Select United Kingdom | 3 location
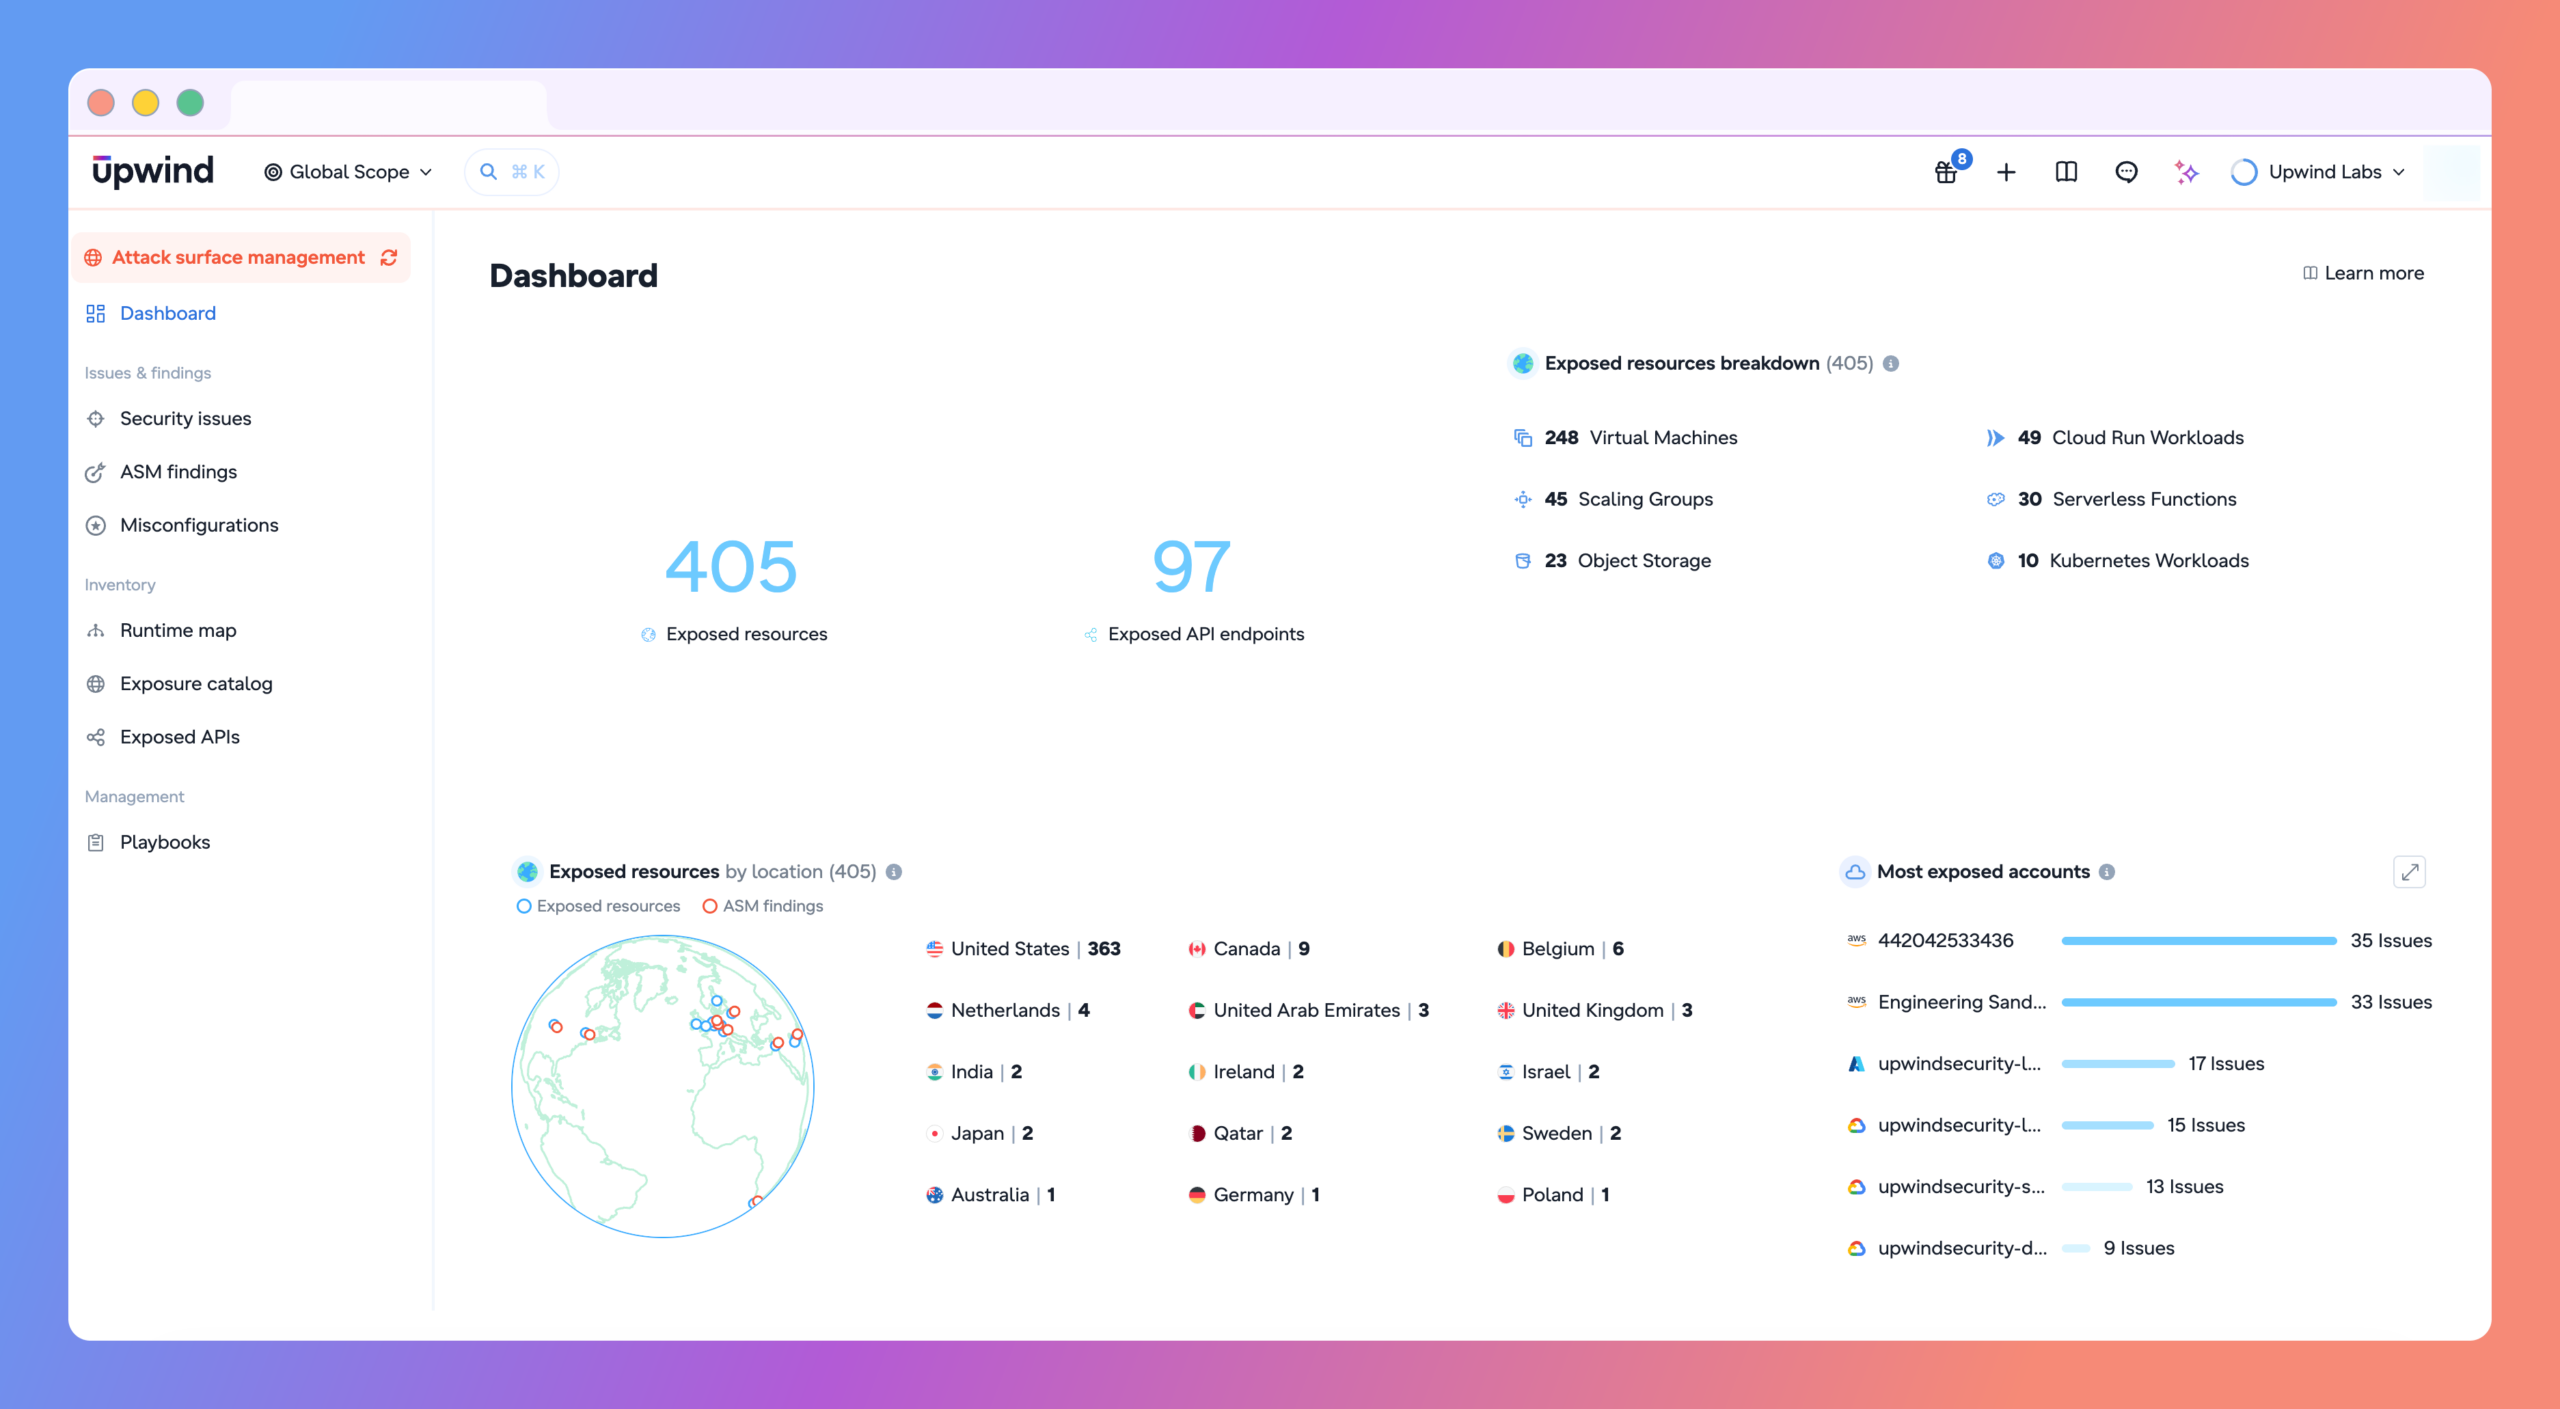2560x1409 pixels. click(1595, 1011)
